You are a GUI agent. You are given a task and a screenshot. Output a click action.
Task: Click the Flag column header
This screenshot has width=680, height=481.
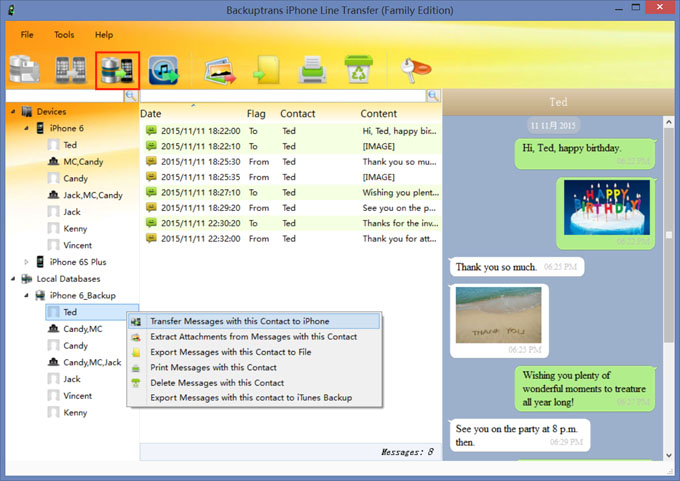256,114
